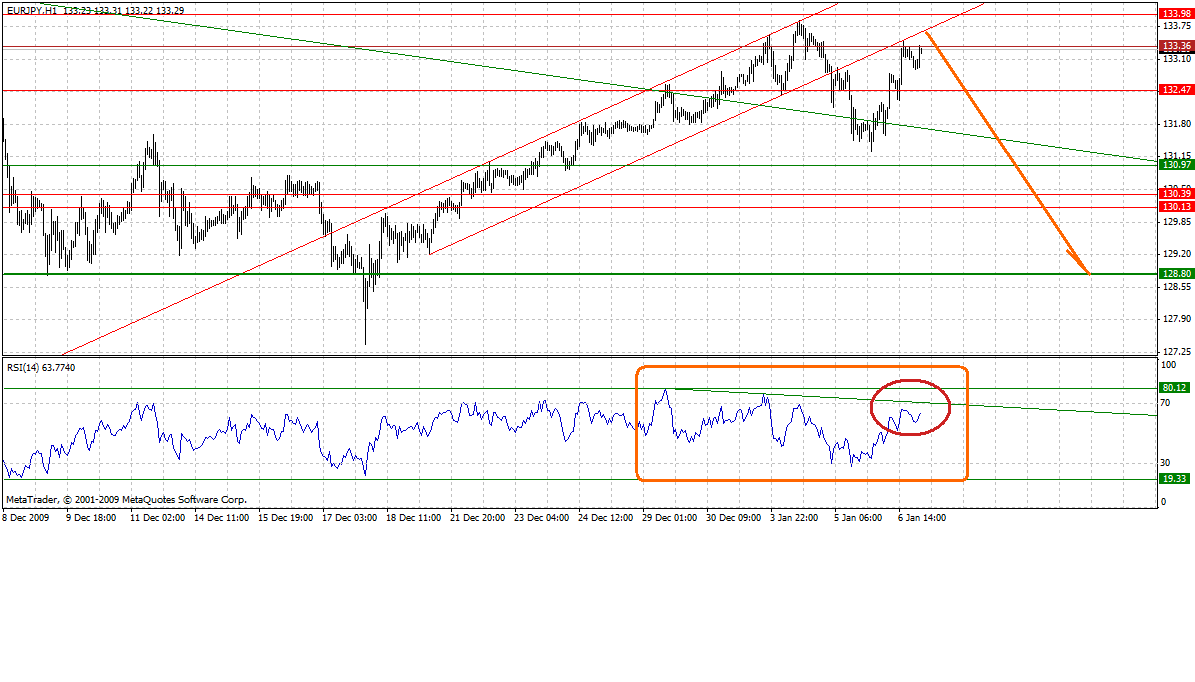
Task: Click the 8 Dec 2009 date label
Action: tap(26, 517)
